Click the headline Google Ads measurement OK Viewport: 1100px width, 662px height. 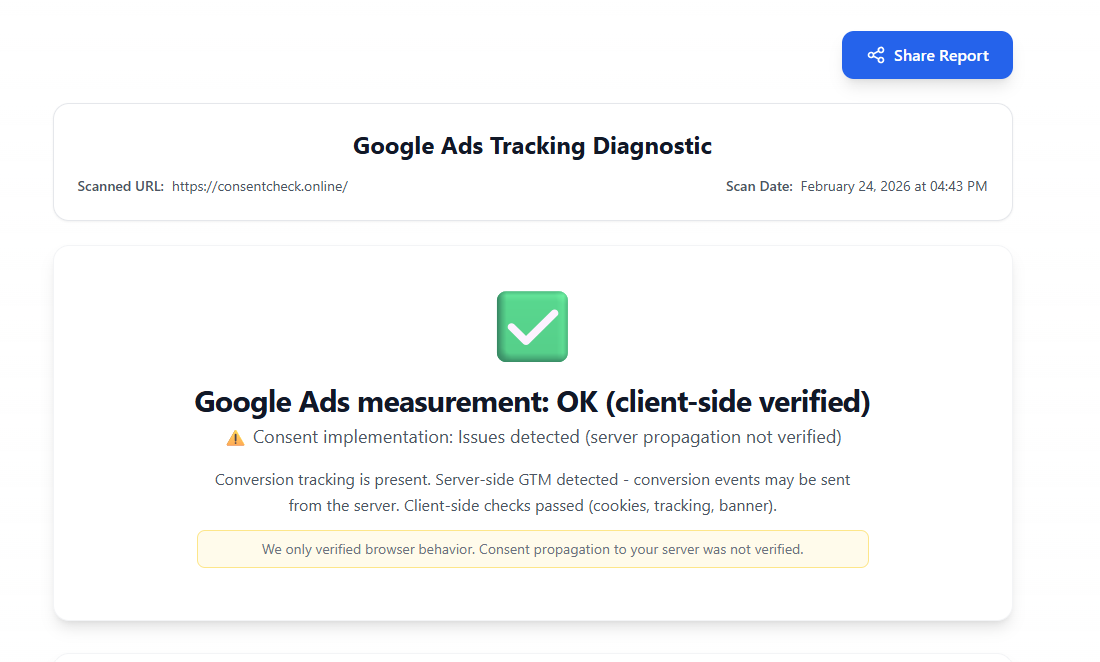(532, 401)
